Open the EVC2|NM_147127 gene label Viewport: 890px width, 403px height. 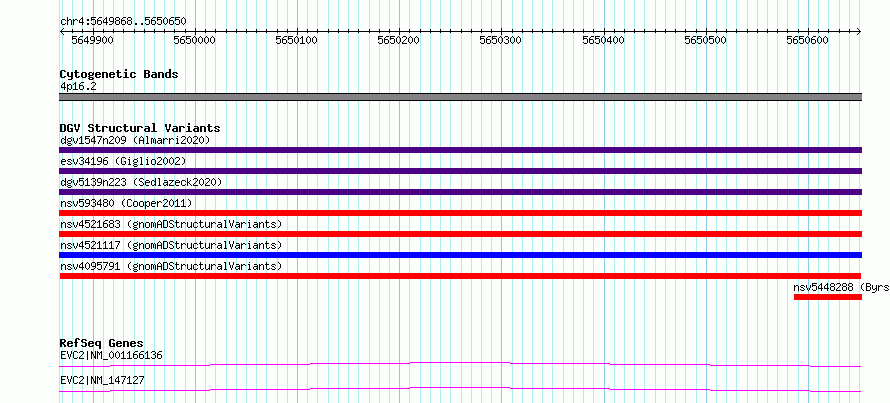click(102, 380)
